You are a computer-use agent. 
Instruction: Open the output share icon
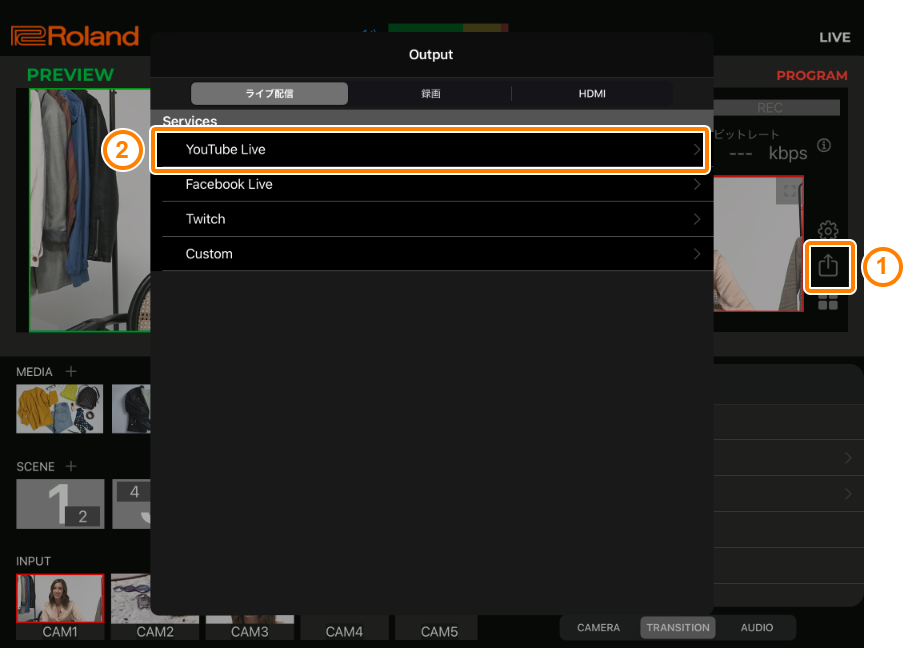pos(828,266)
